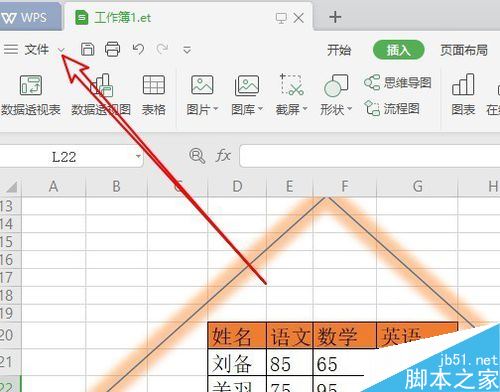
Task: Click the 图表 chart icon
Action: click(463, 85)
